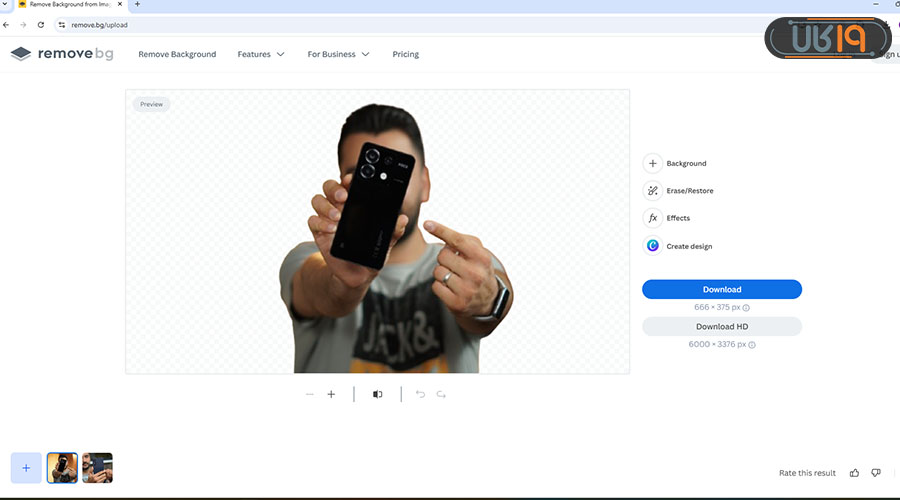900x500 pixels.
Task: Open the Remove Background menu item
Action: coord(177,54)
